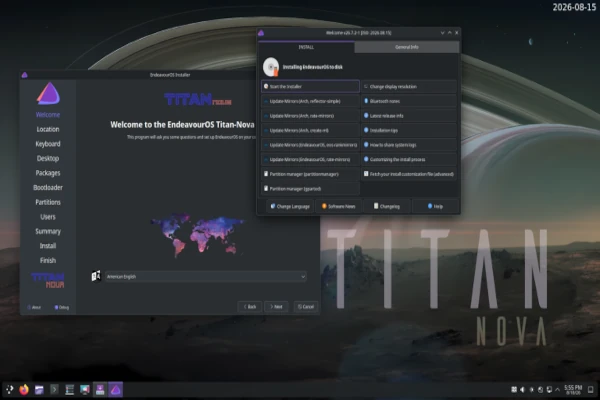This screenshot has height=400, width=600.
Task: Click the EndeavourOS logo atop installer sidebar
Action: tap(48, 93)
